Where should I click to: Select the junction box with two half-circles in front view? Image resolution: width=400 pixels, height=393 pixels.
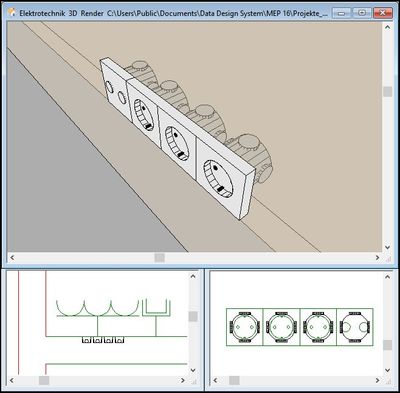(x=355, y=327)
